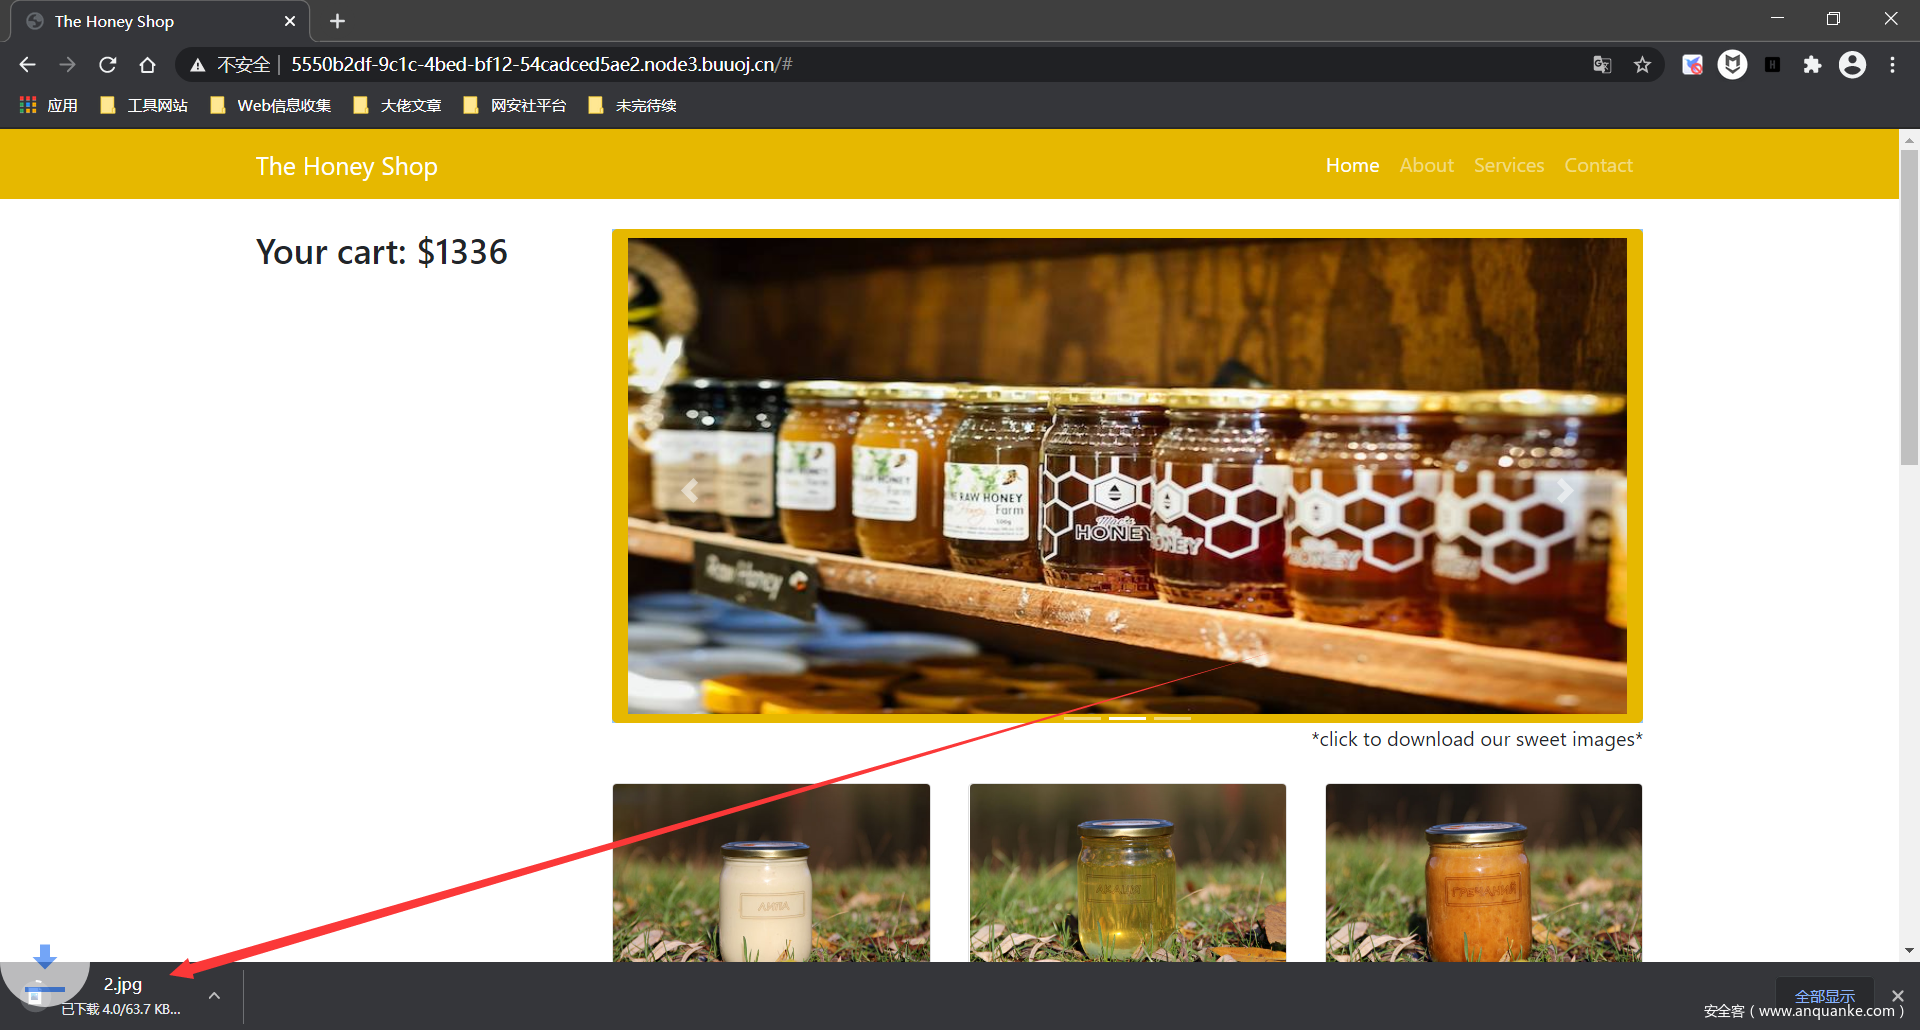The height and width of the screenshot is (1030, 1920).
Task: Open a new browser tab
Action: pos(337,21)
